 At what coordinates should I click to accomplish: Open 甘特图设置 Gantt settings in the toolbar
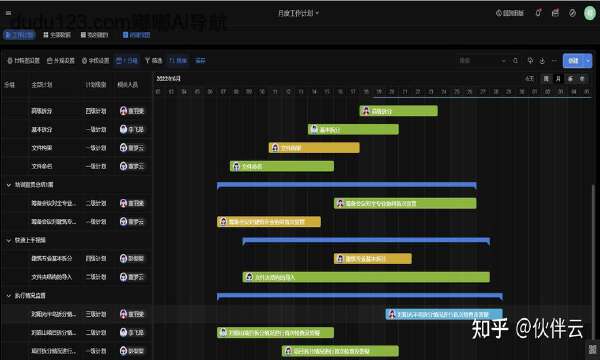click(23, 60)
